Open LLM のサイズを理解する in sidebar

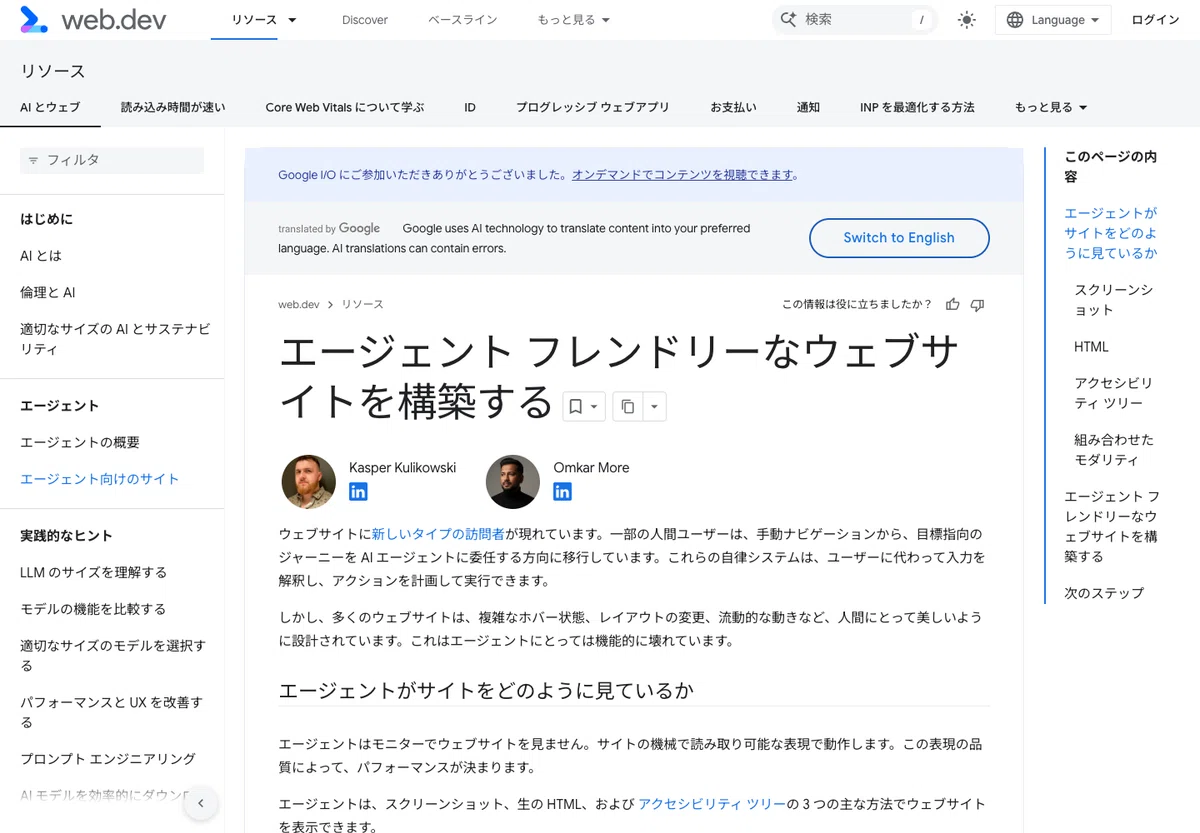pyautogui.click(x=94, y=573)
